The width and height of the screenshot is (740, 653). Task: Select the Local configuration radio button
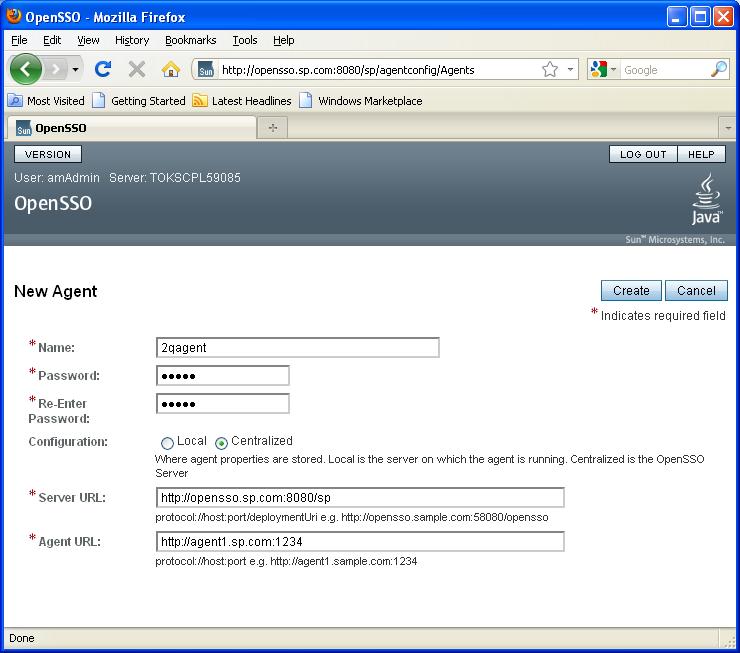pos(167,443)
